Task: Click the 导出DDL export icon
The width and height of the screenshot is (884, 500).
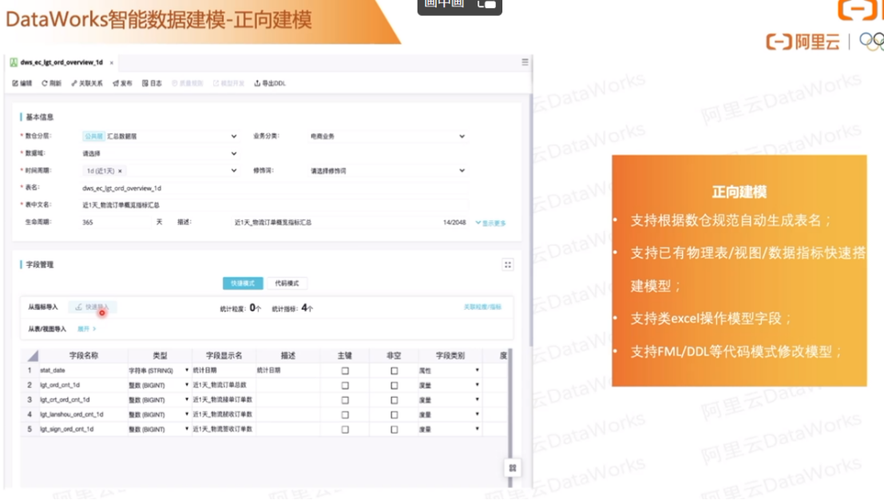Action: (x=270, y=83)
